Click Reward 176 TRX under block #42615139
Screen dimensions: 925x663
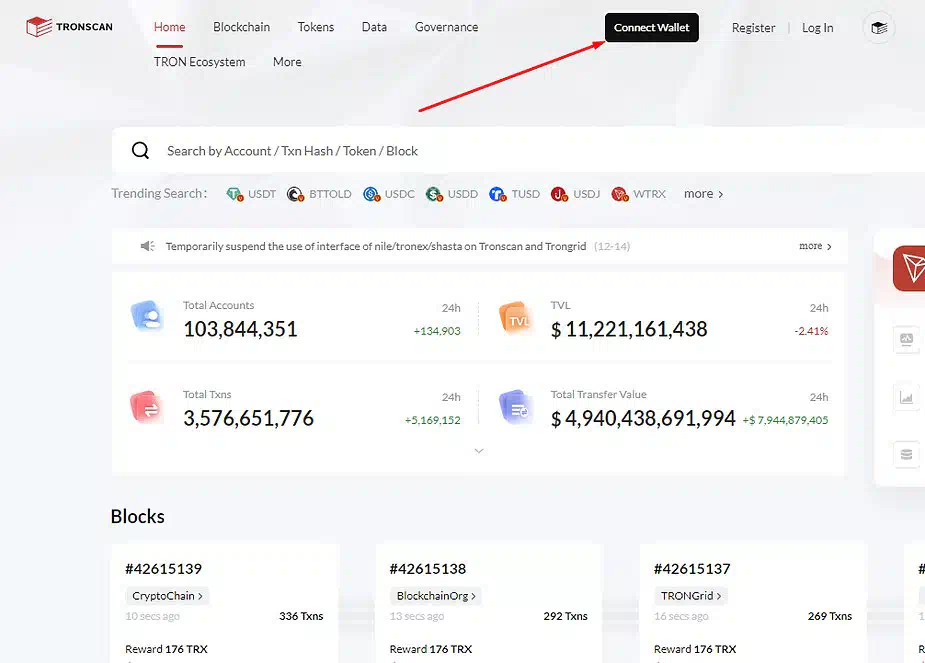[x=166, y=649]
